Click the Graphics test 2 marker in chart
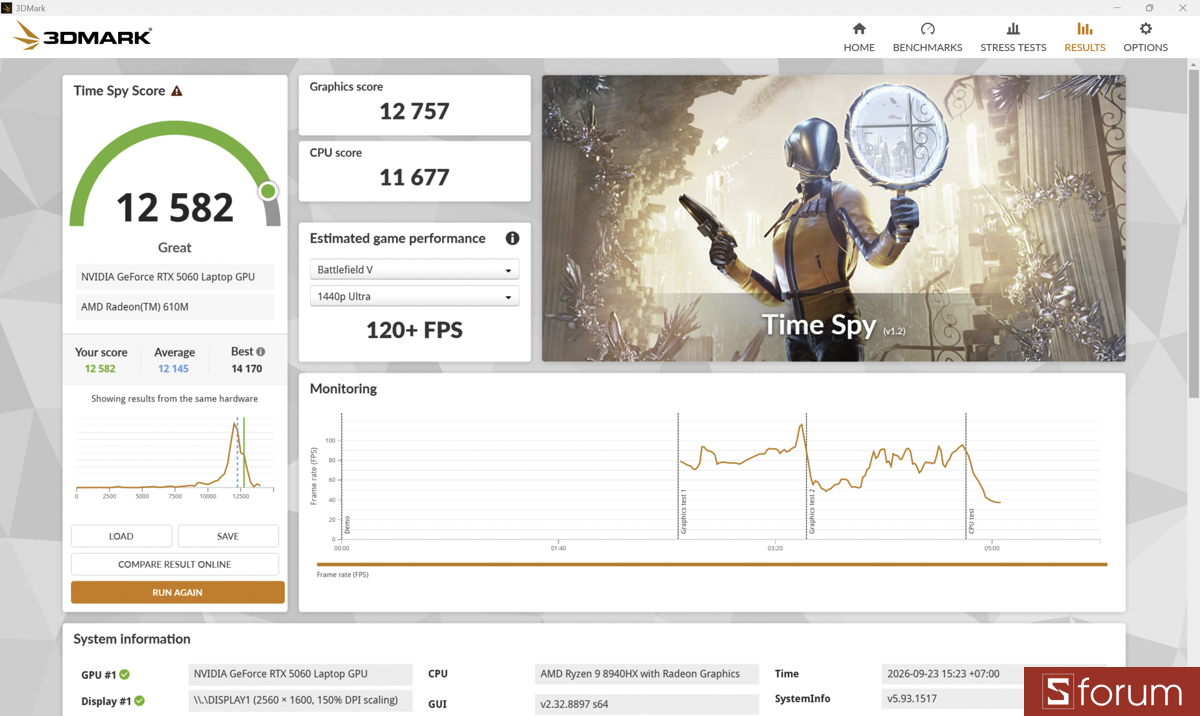 pos(812,512)
